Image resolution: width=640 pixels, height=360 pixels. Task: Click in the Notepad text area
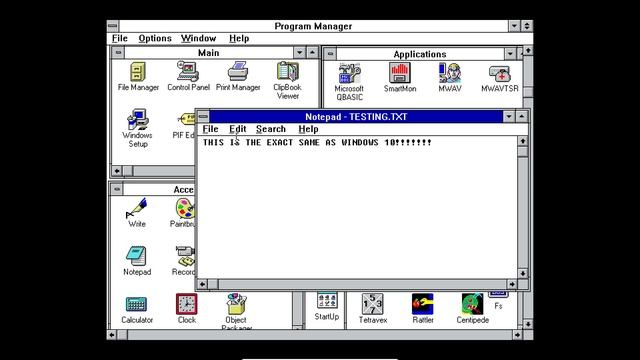click(358, 207)
